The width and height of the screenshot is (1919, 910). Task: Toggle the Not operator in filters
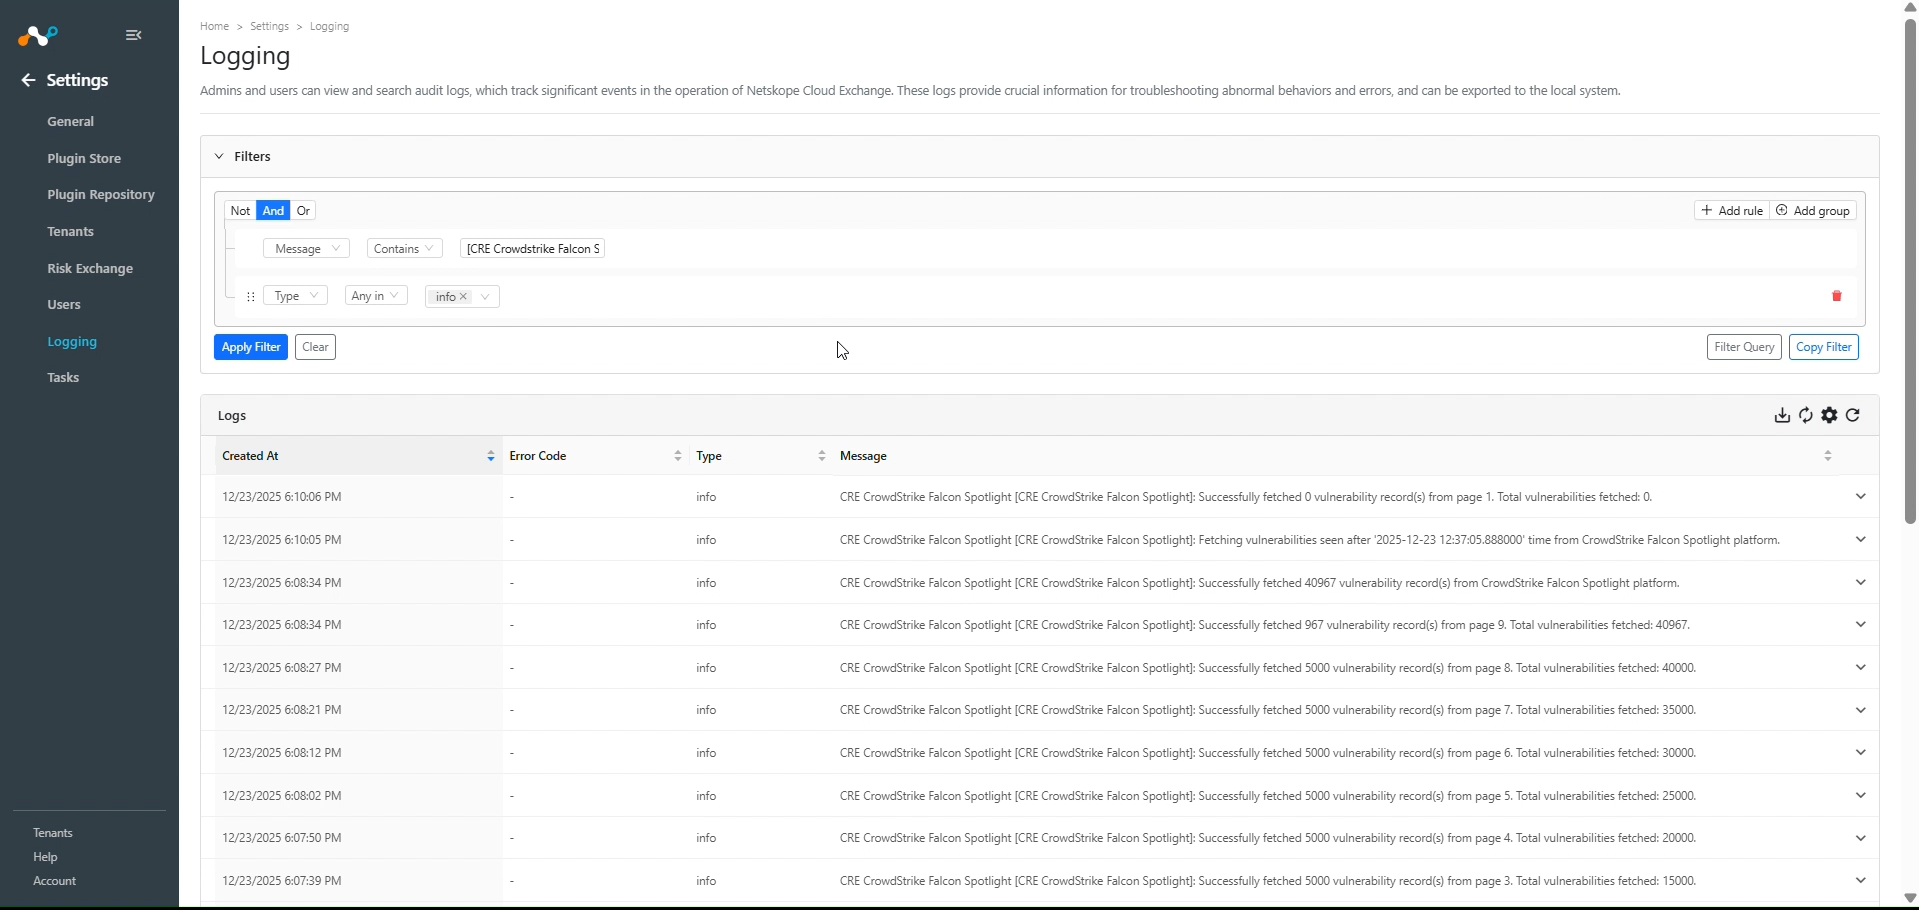point(240,211)
